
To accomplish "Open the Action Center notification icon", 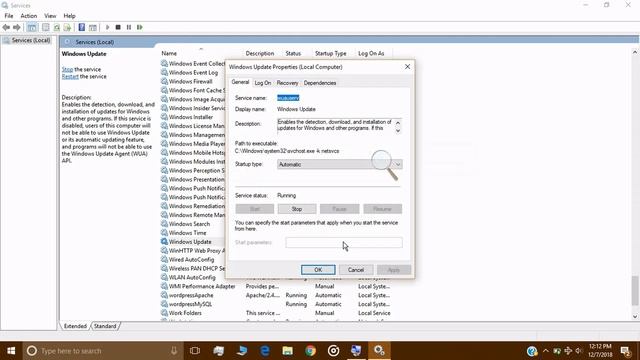I will (x=626, y=351).
